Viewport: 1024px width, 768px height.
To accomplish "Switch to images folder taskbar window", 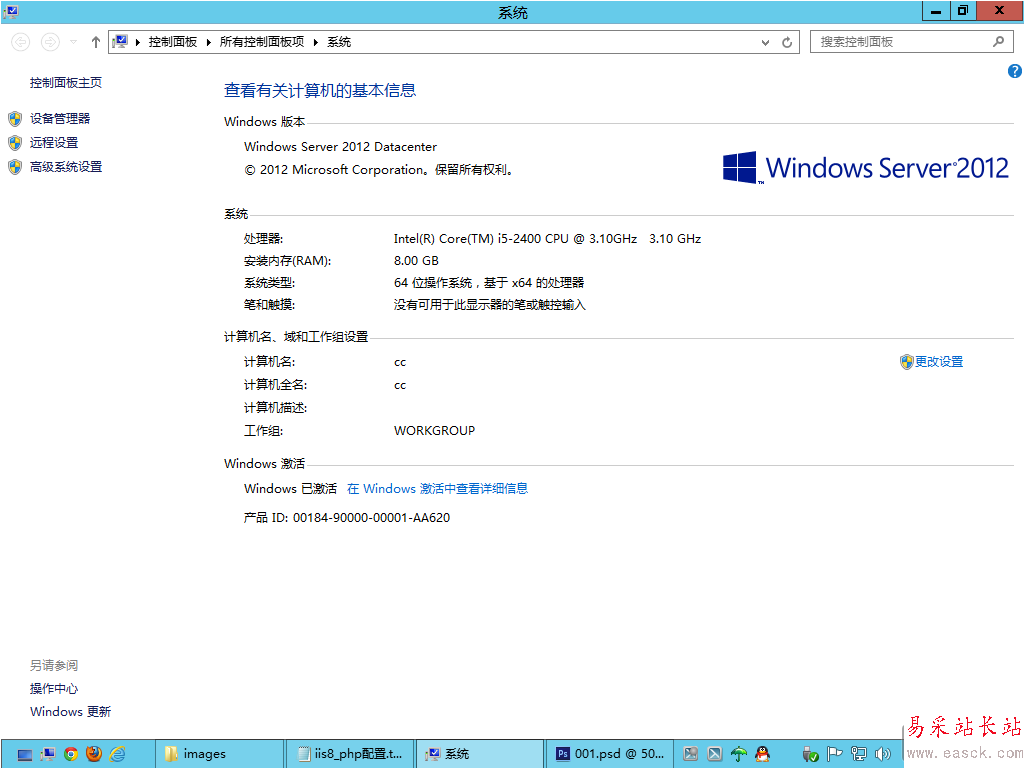I will tap(220, 754).
